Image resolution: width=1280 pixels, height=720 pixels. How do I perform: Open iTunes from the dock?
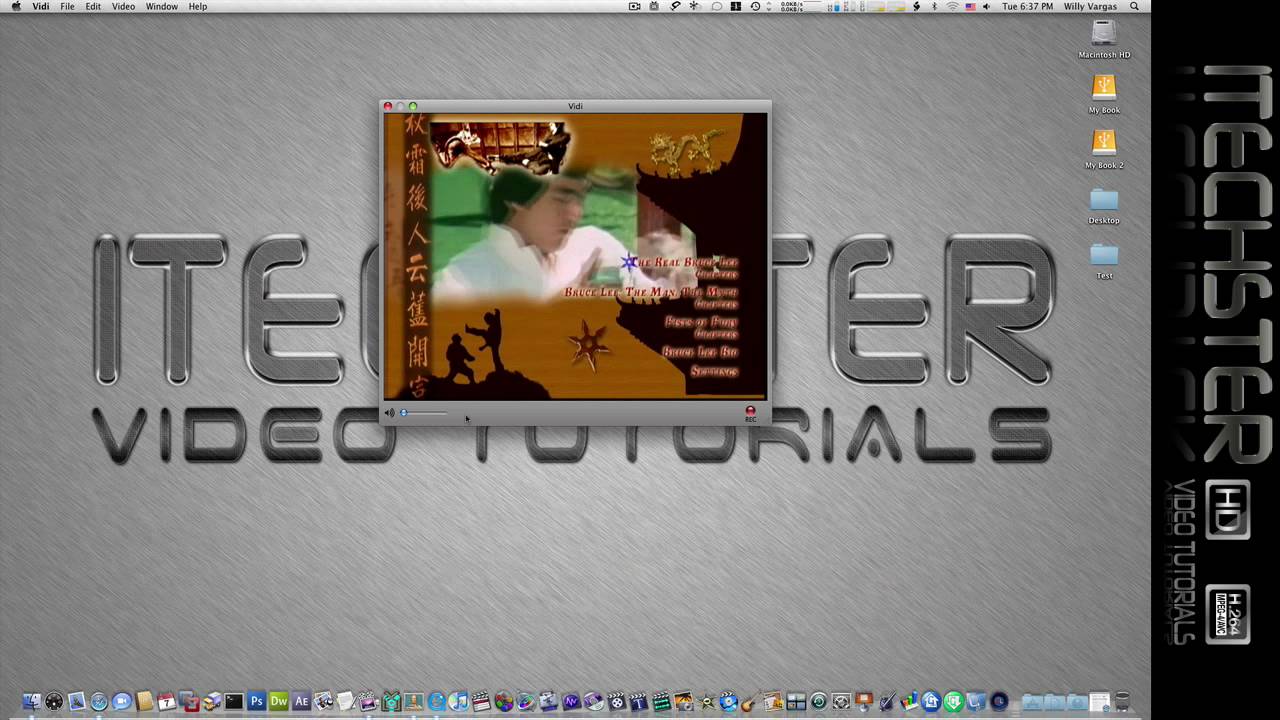click(x=458, y=702)
